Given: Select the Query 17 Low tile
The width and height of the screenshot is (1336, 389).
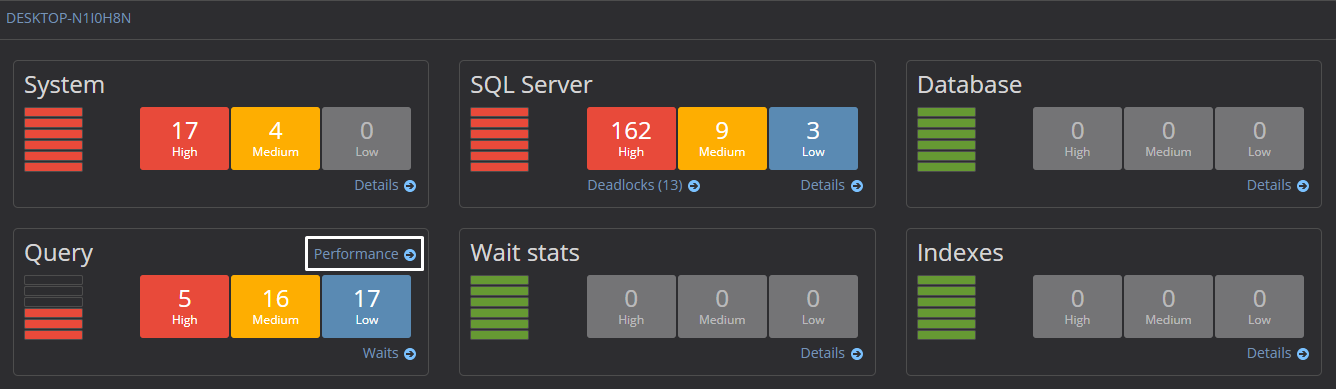Looking at the screenshot, I should click(x=366, y=307).
